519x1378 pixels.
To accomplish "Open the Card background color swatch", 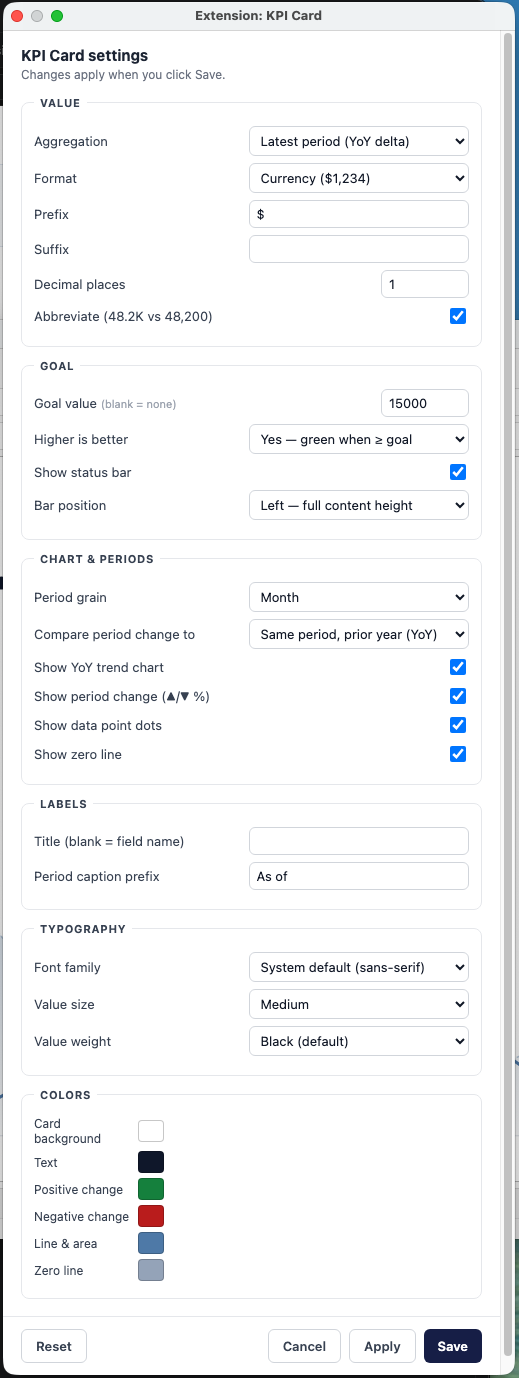I will [151, 1131].
